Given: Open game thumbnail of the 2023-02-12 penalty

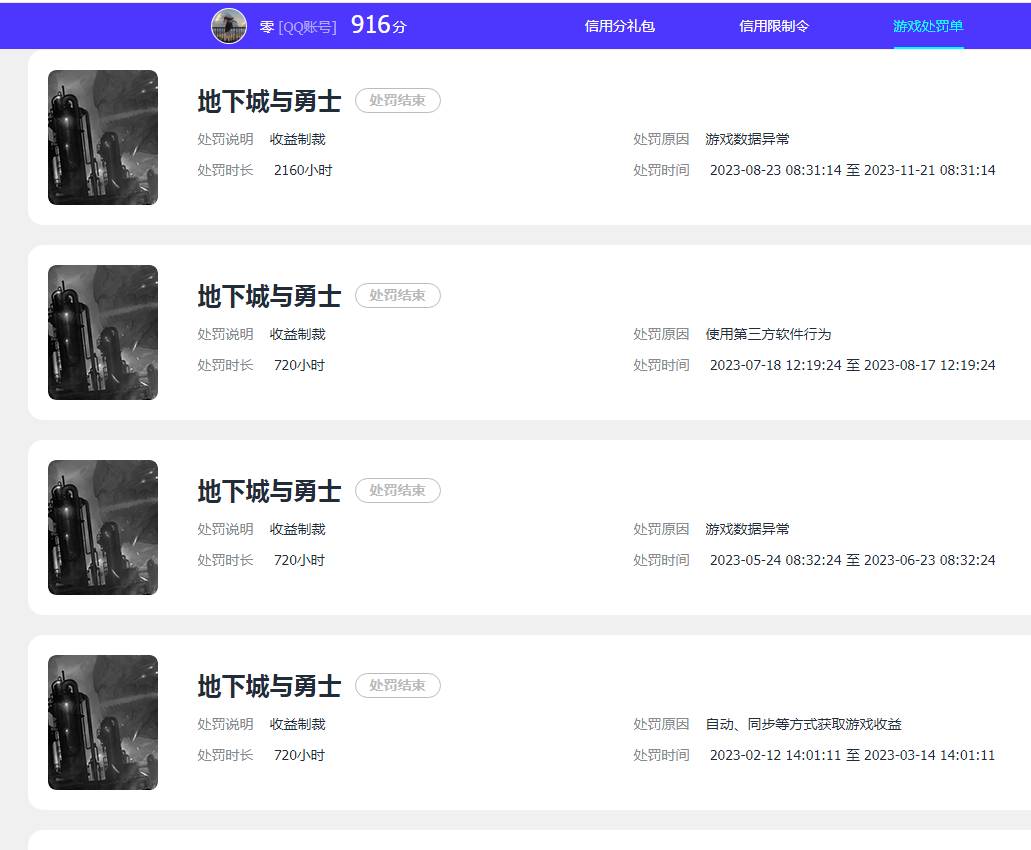Looking at the screenshot, I should pos(103,723).
